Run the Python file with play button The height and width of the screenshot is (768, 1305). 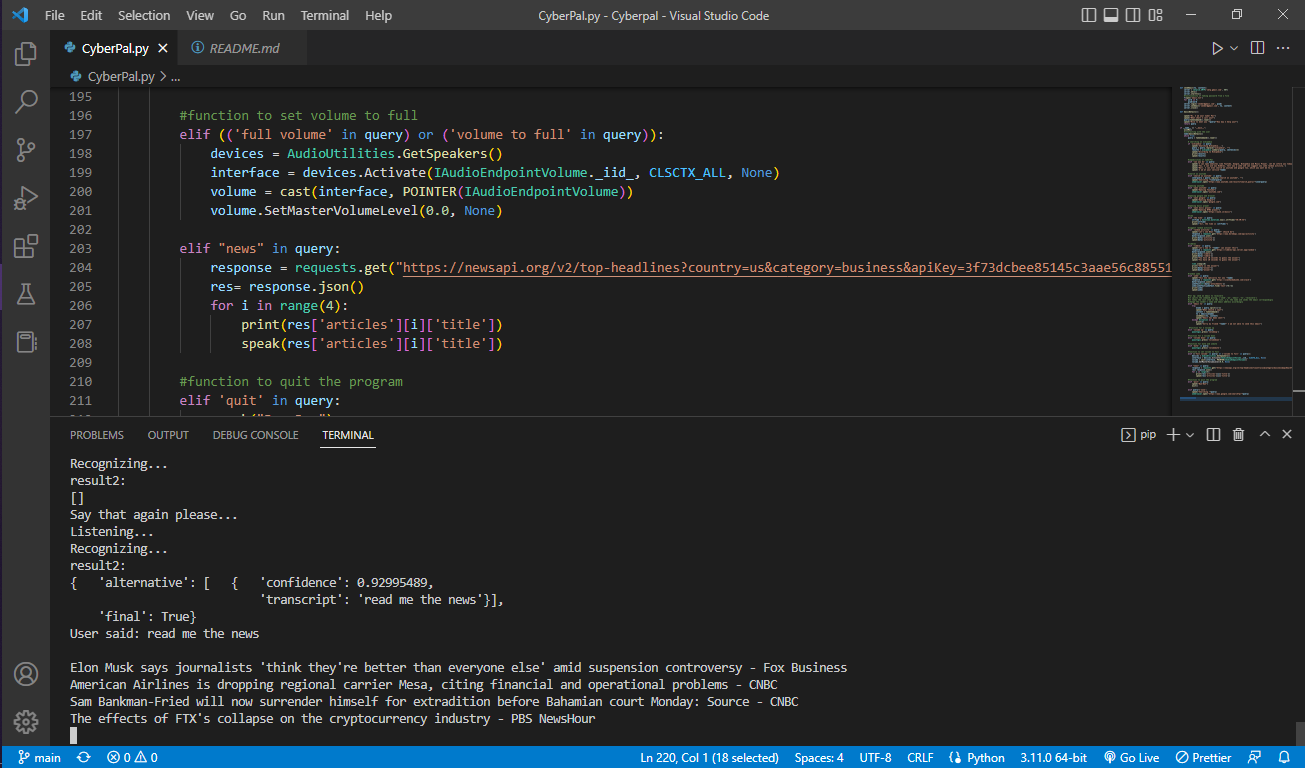pyautogui.click(x=1217, y=48)
